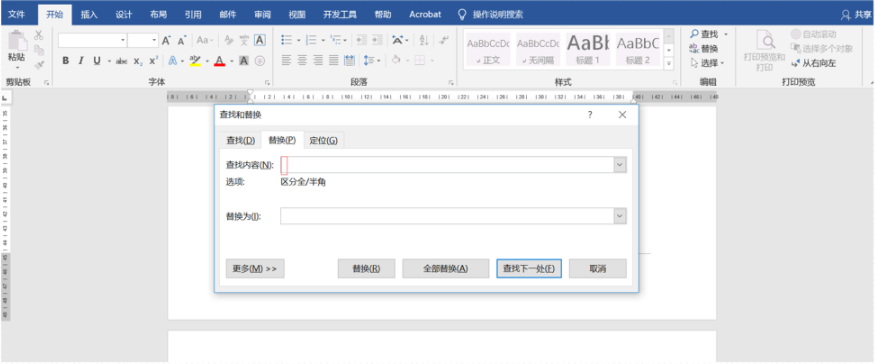Expand the styles gallery more arrow

[670, 64]
